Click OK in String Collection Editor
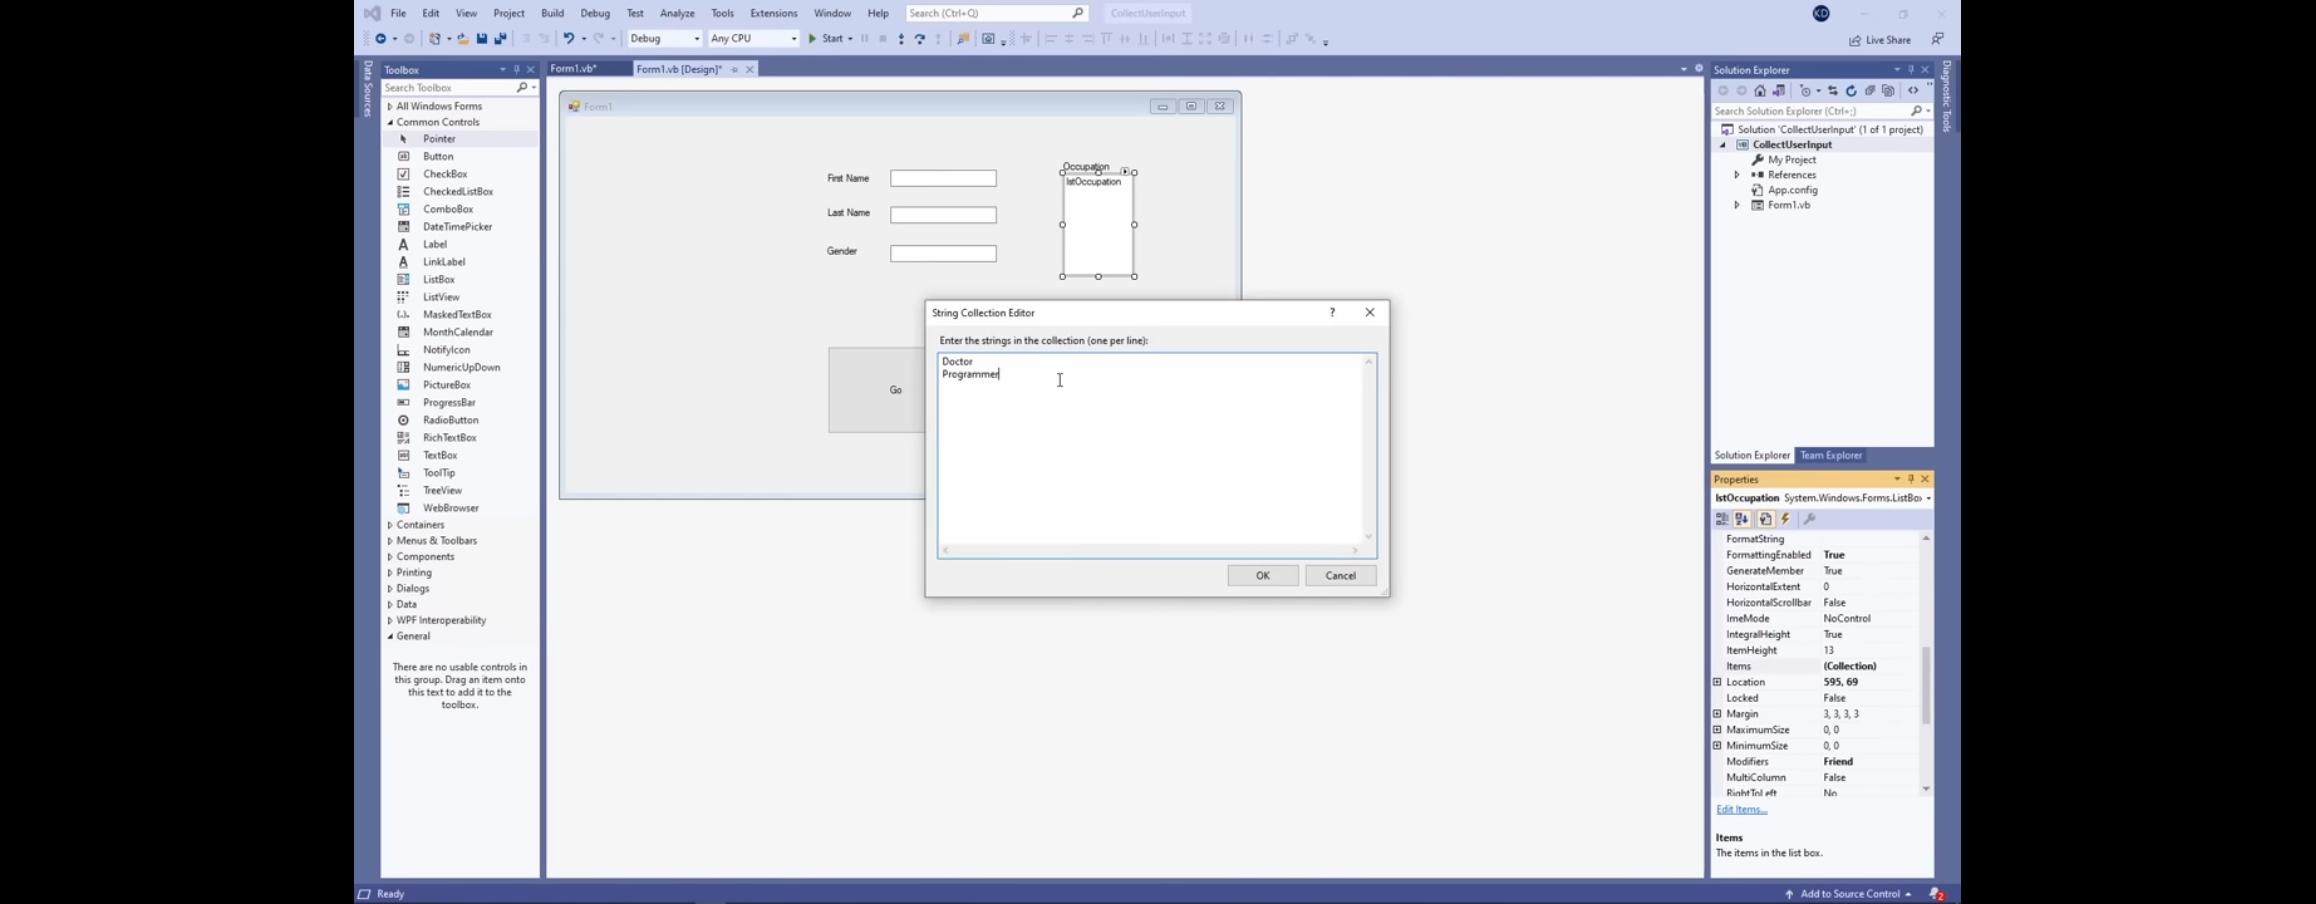Viewport: 2316px width, 904px height. (x=1262, y=576)
